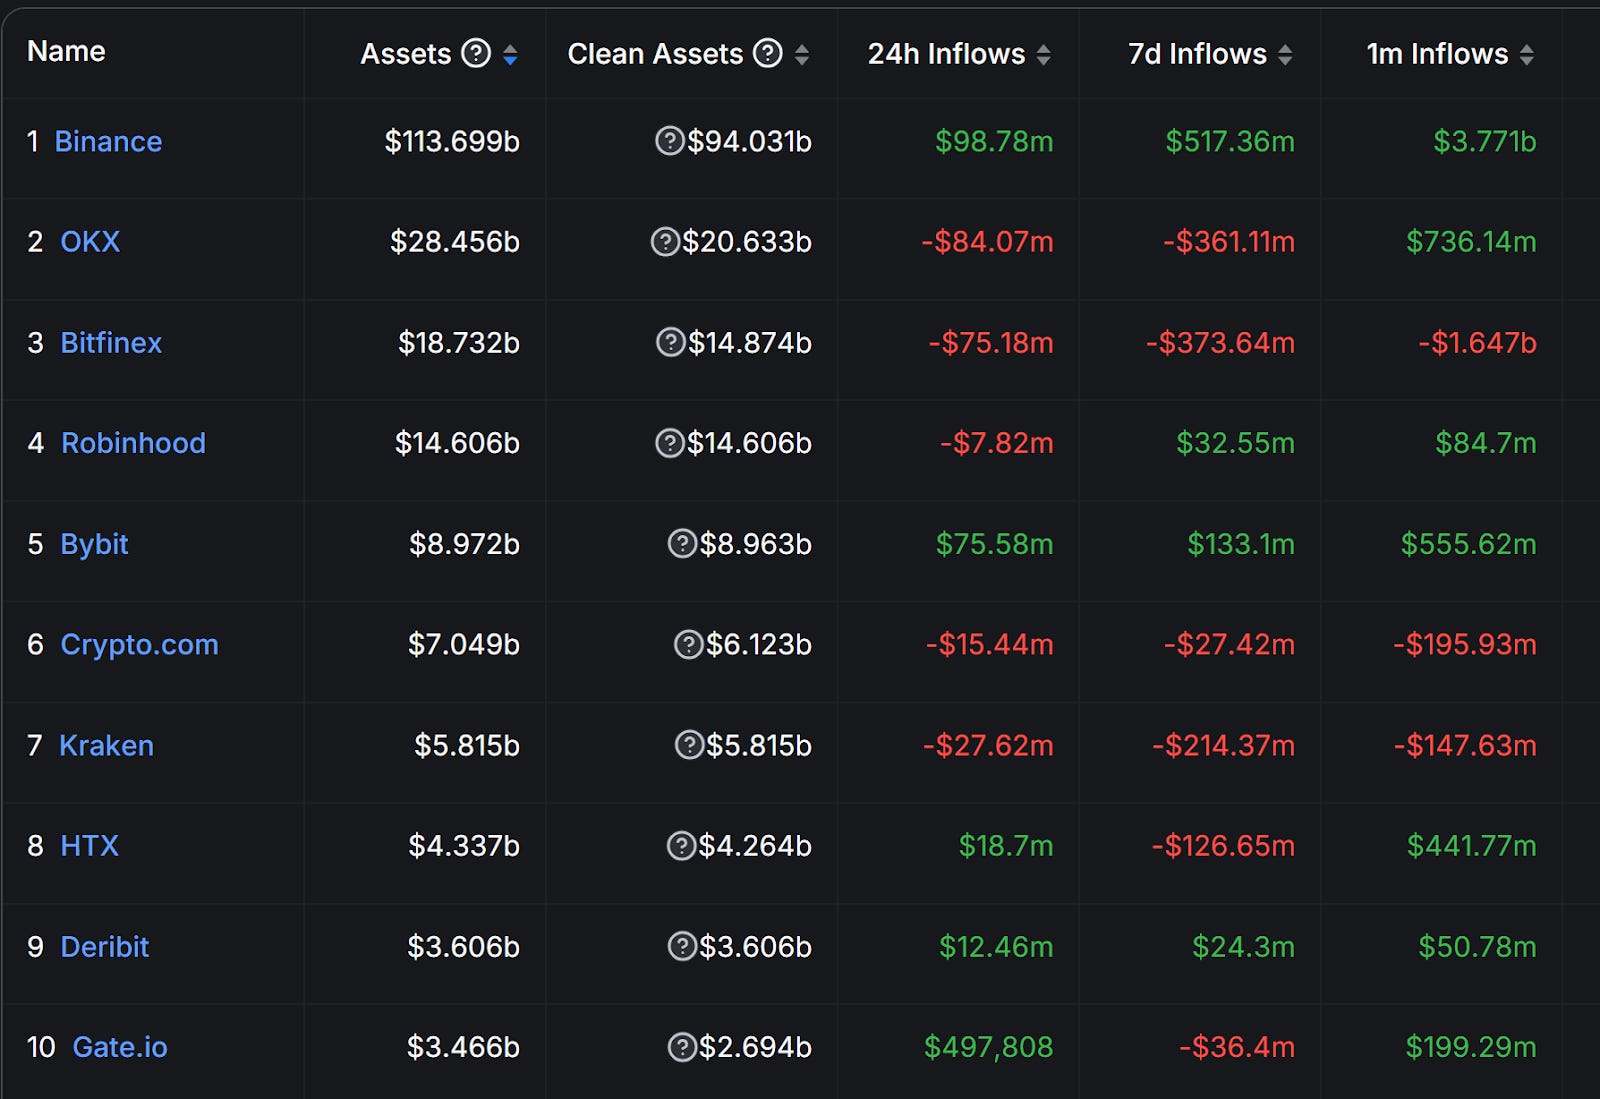Image resolution: width=1600 pixels, height=1099 pixels.
Task: Click the Assets column header label
Action: (406, 54)
